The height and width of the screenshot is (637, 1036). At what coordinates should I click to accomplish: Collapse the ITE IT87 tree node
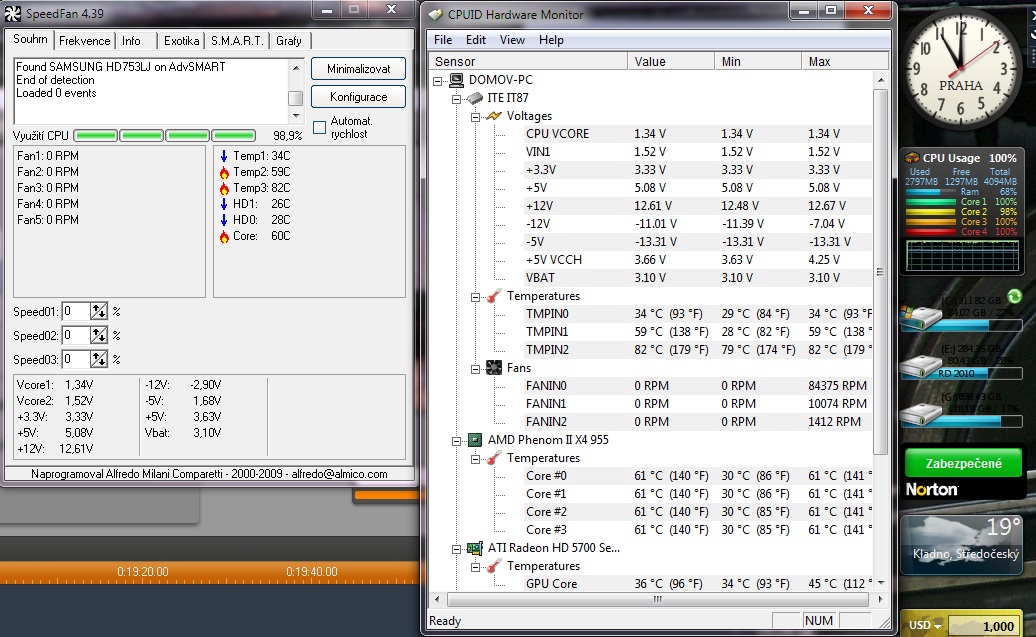tap(458, 98)
